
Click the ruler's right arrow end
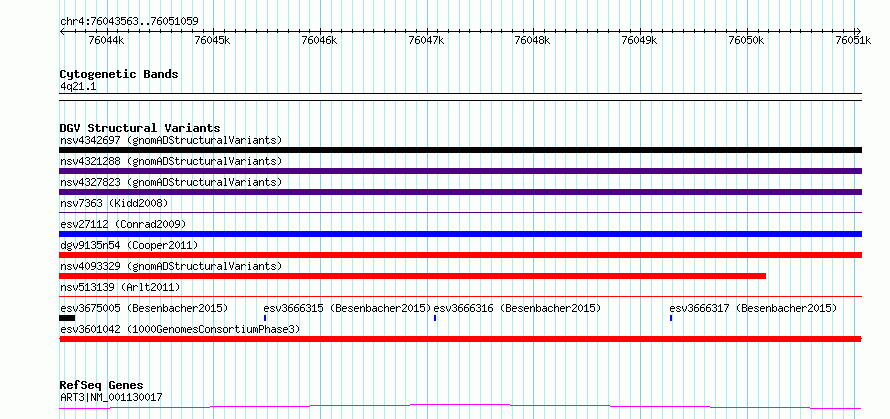859,31
